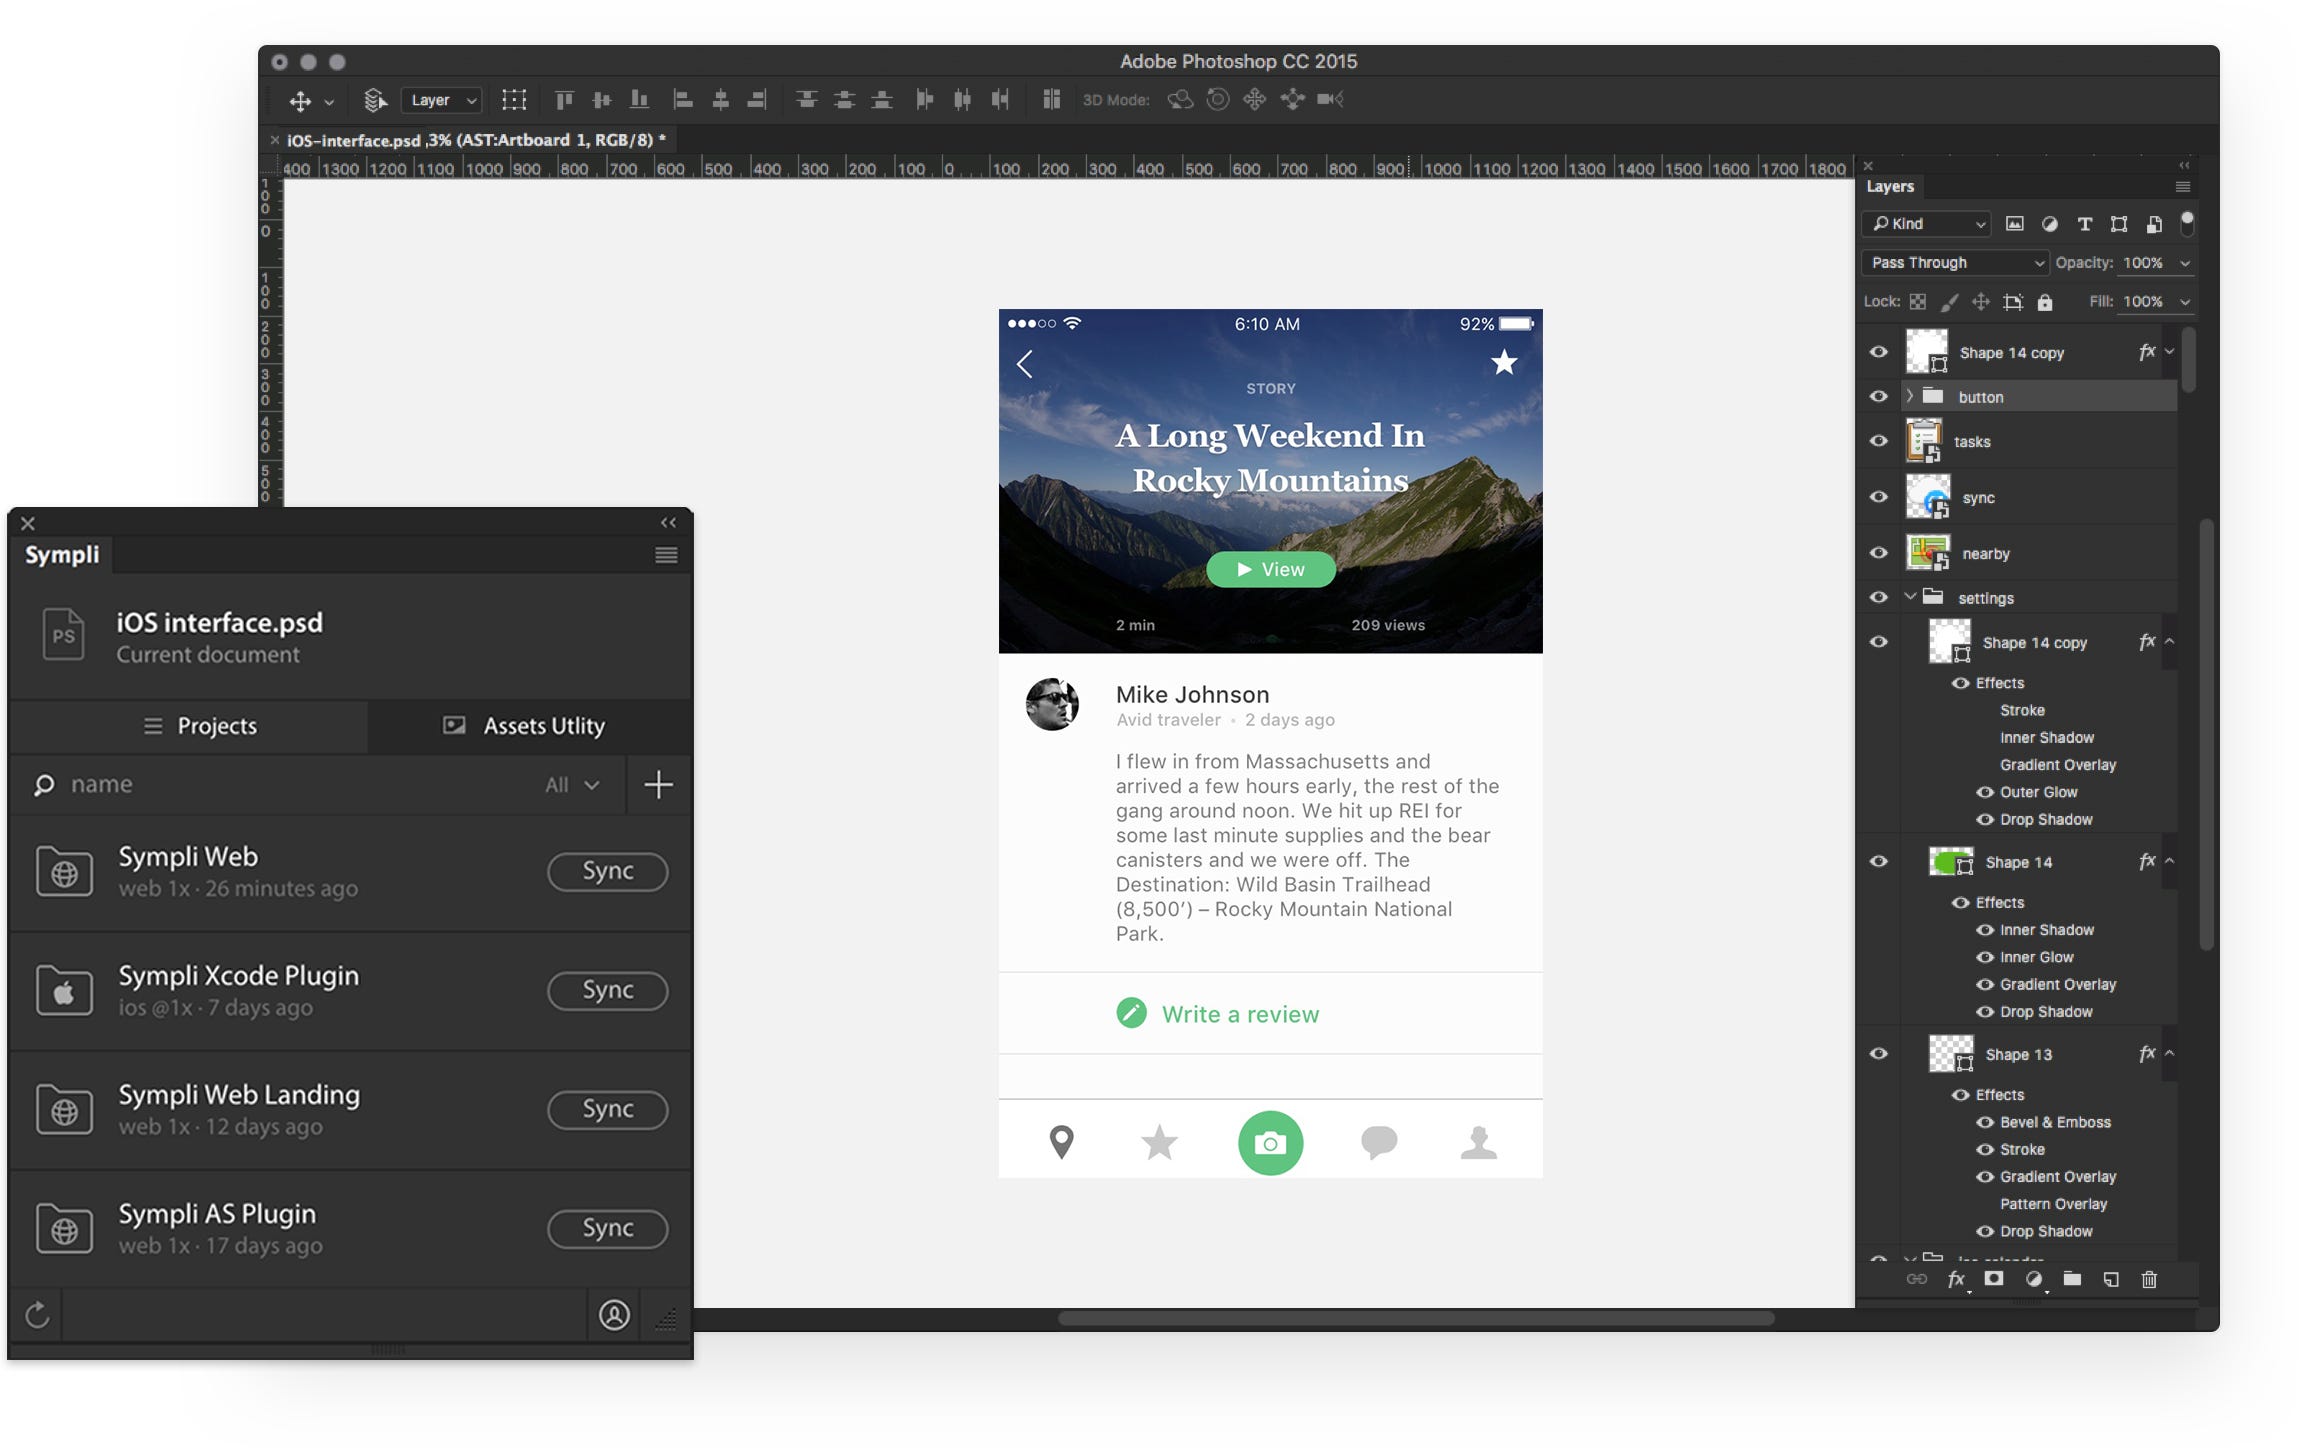Toggle Bevel & Emboss effect visibility
This screenshot has width=2301, height=1449.
coord(1985,1122)
